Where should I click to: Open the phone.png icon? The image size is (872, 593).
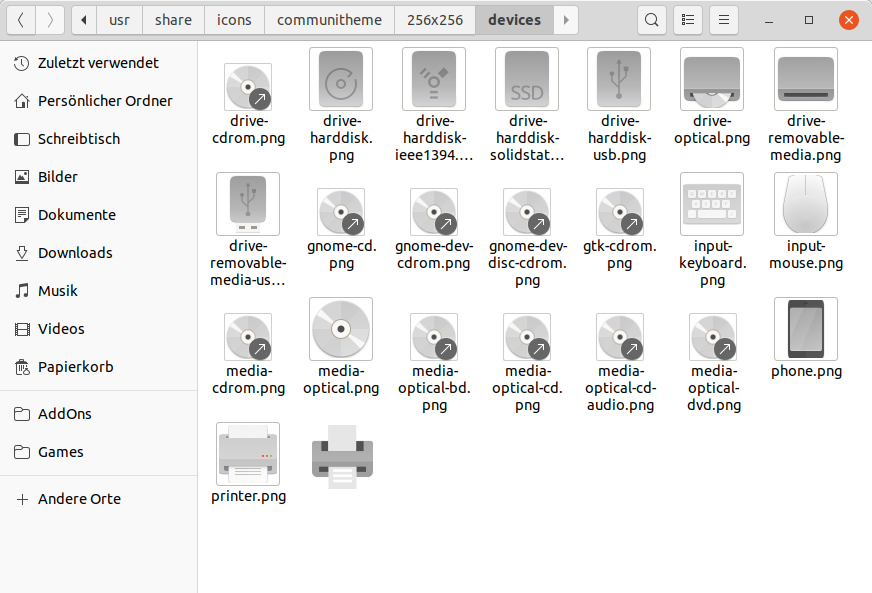tap(805, 330)
